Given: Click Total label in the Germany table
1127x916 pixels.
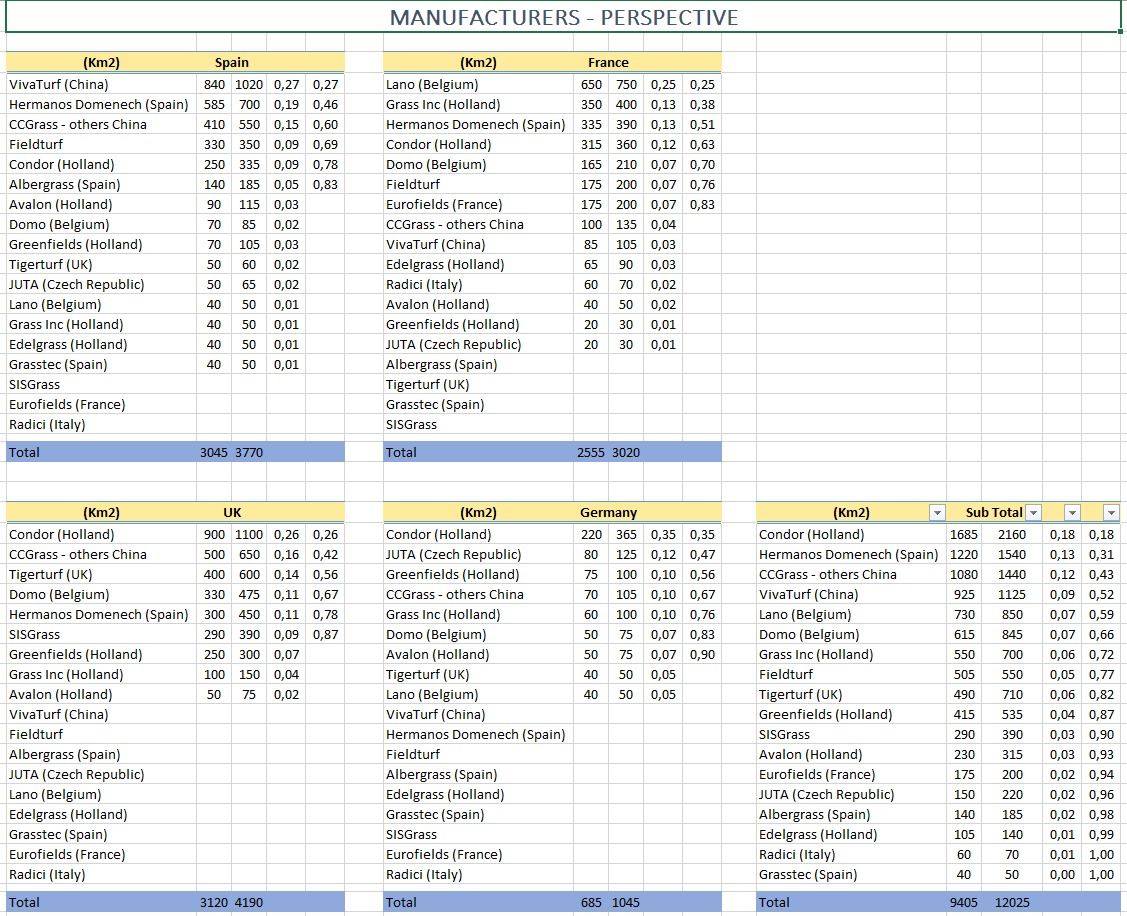Looking at the screenshot, I should tap(401, 902).
